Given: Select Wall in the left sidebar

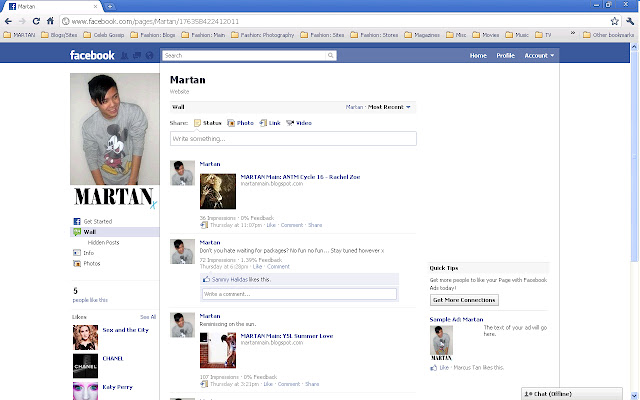Looking at the screenshot, I should (115, 232).
